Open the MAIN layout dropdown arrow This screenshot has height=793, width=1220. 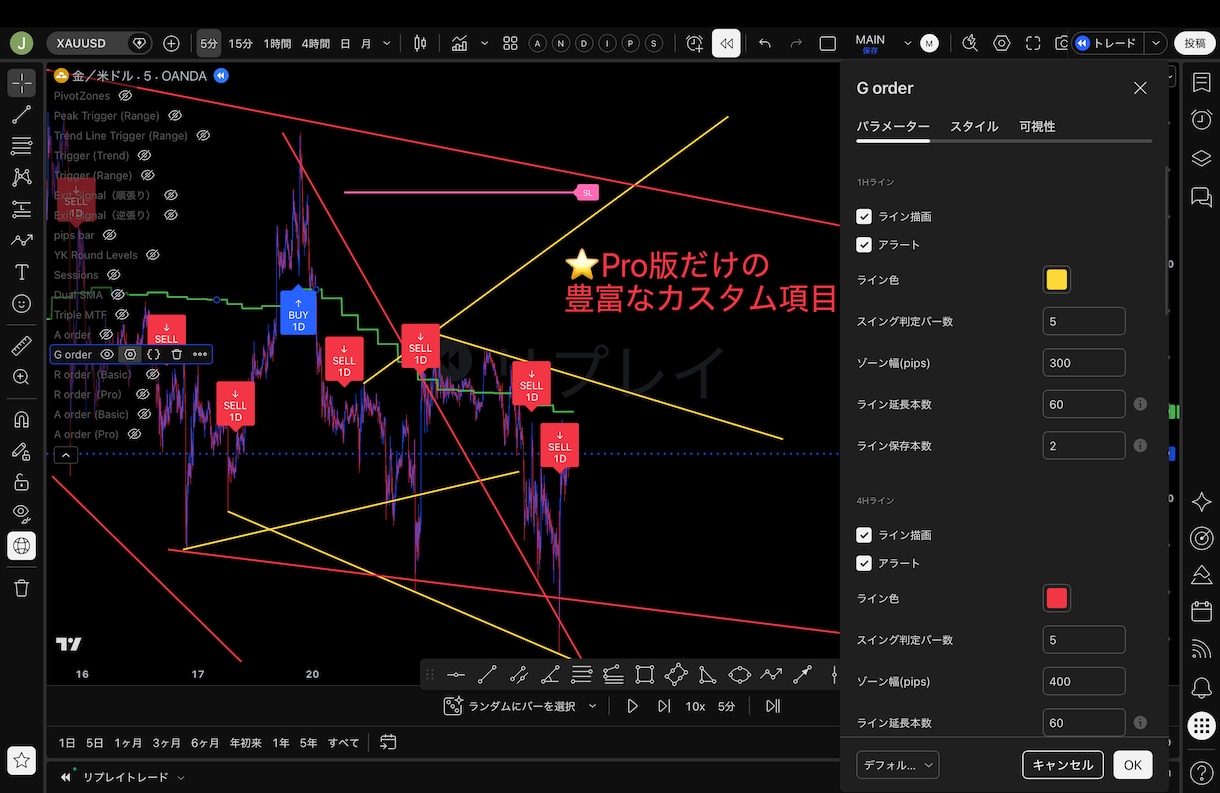pyautogui.click(x=908, y=43)
